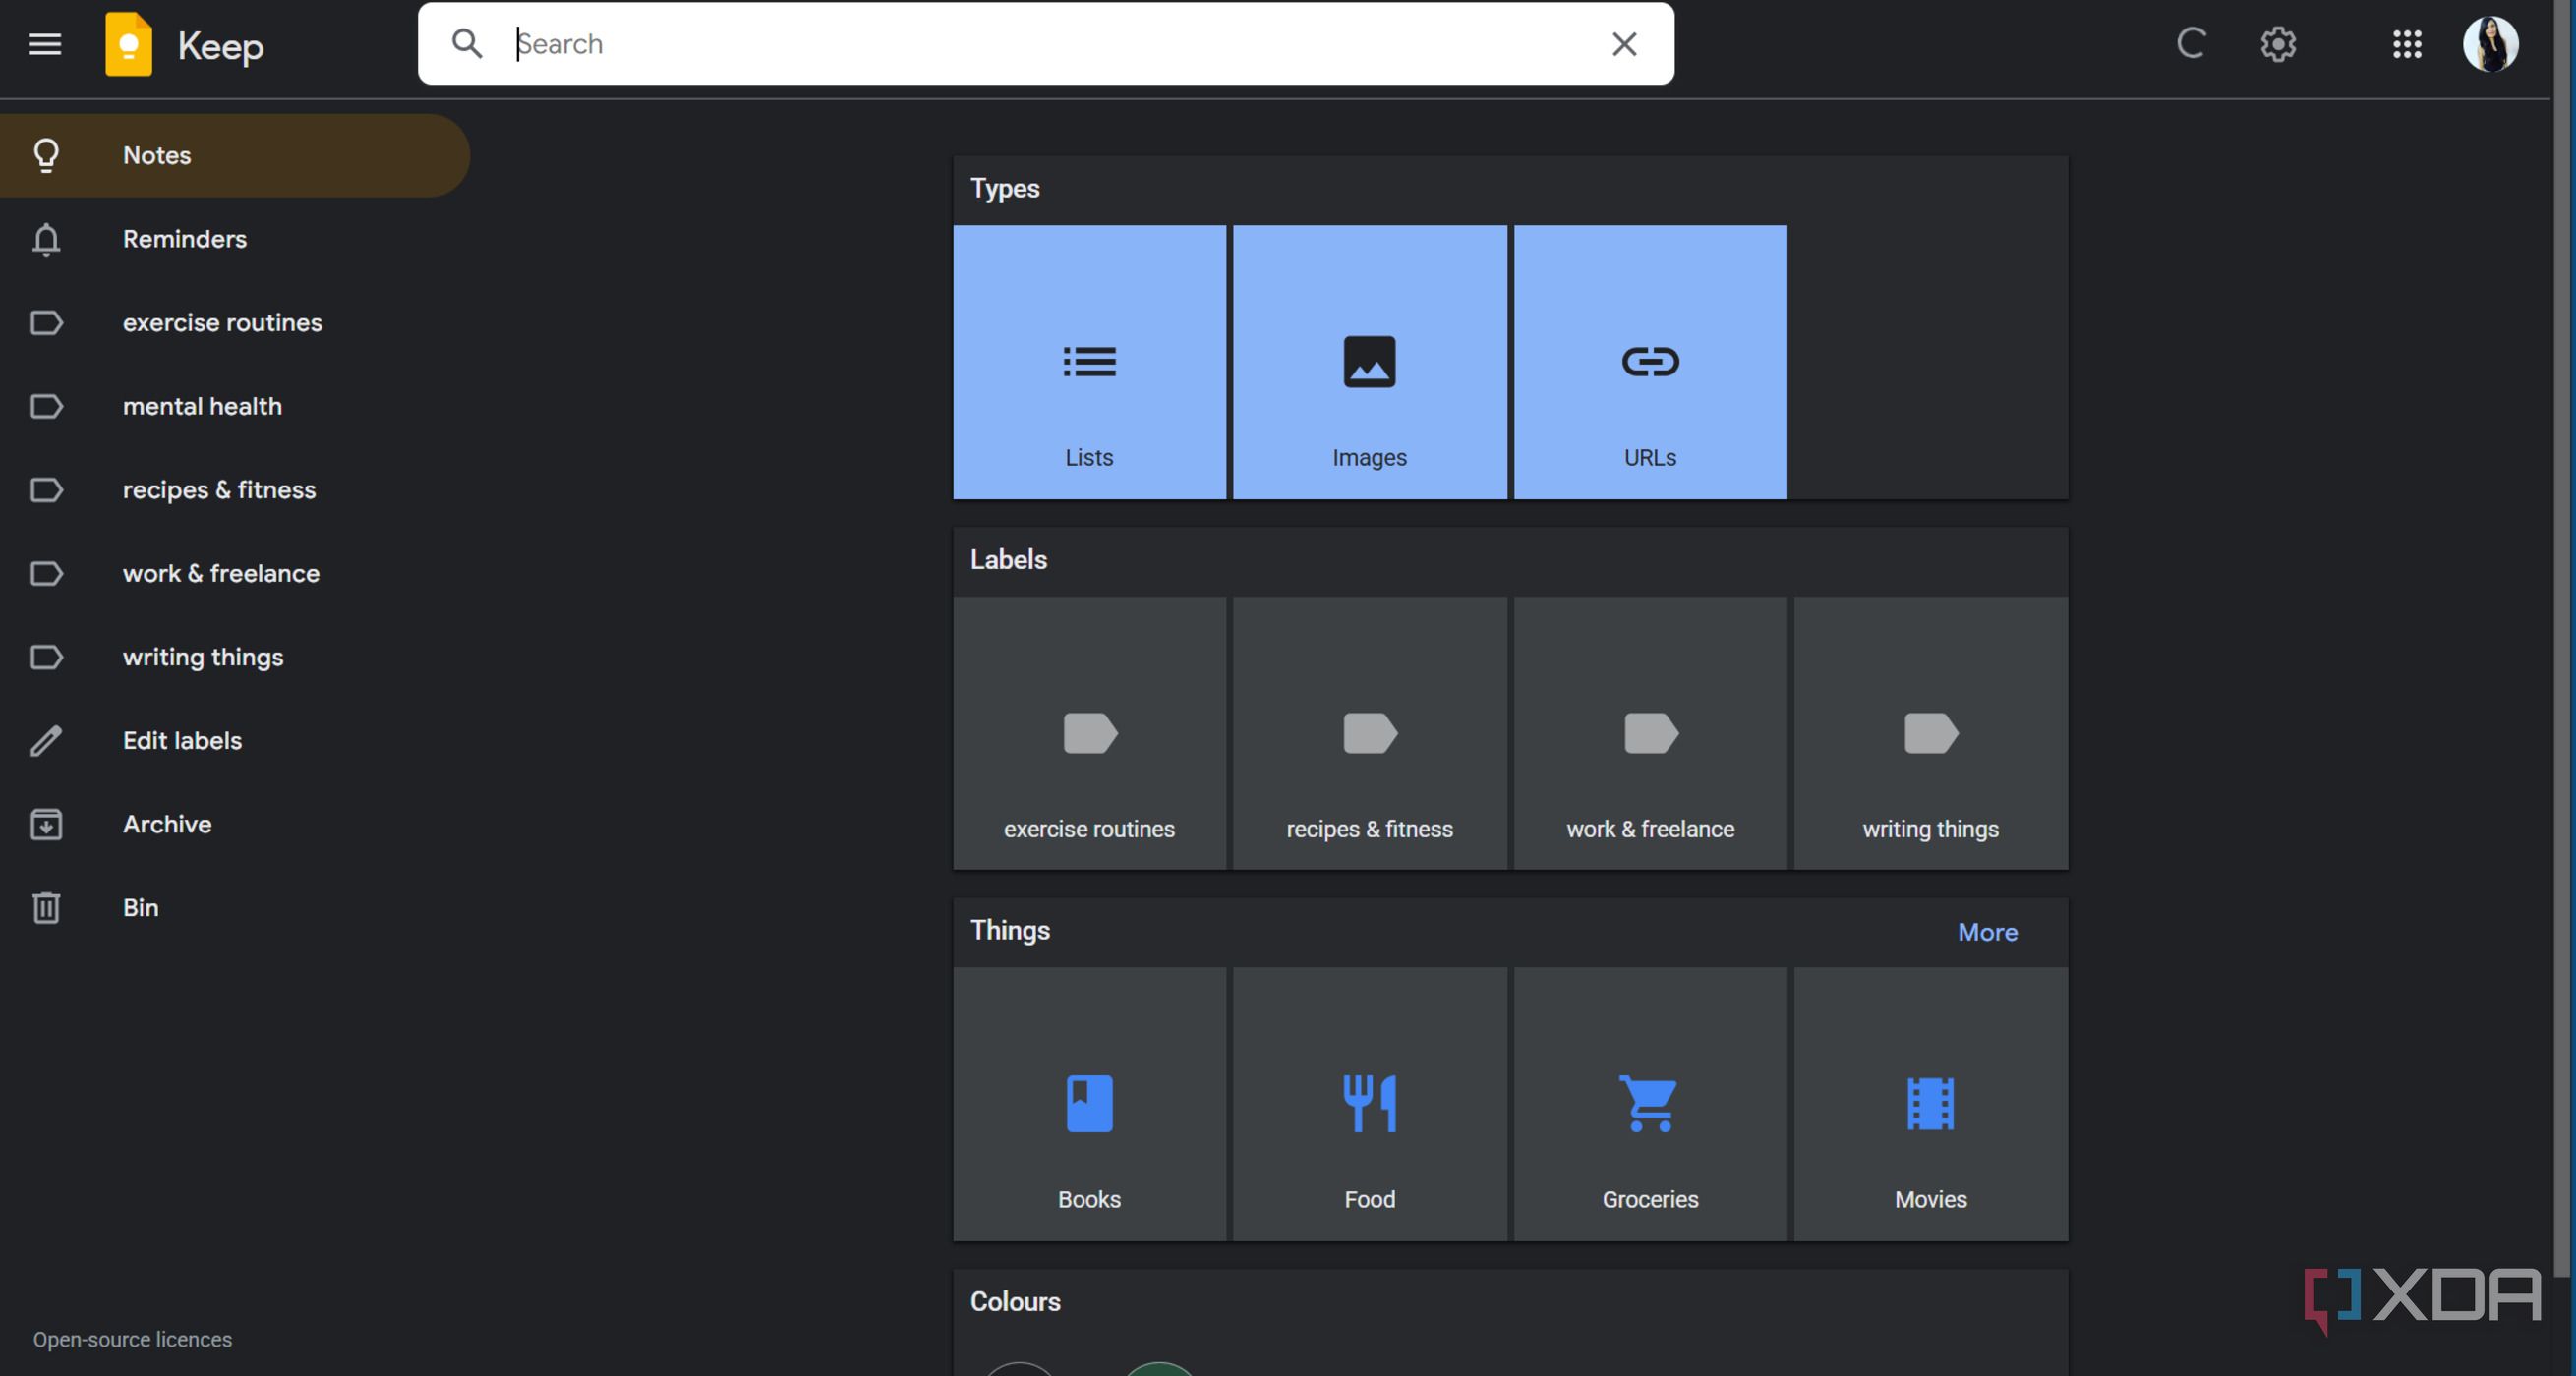The image size is (2576, 1376).
Task: Filter by Food thing tile
Action: coord(1369,1104)
